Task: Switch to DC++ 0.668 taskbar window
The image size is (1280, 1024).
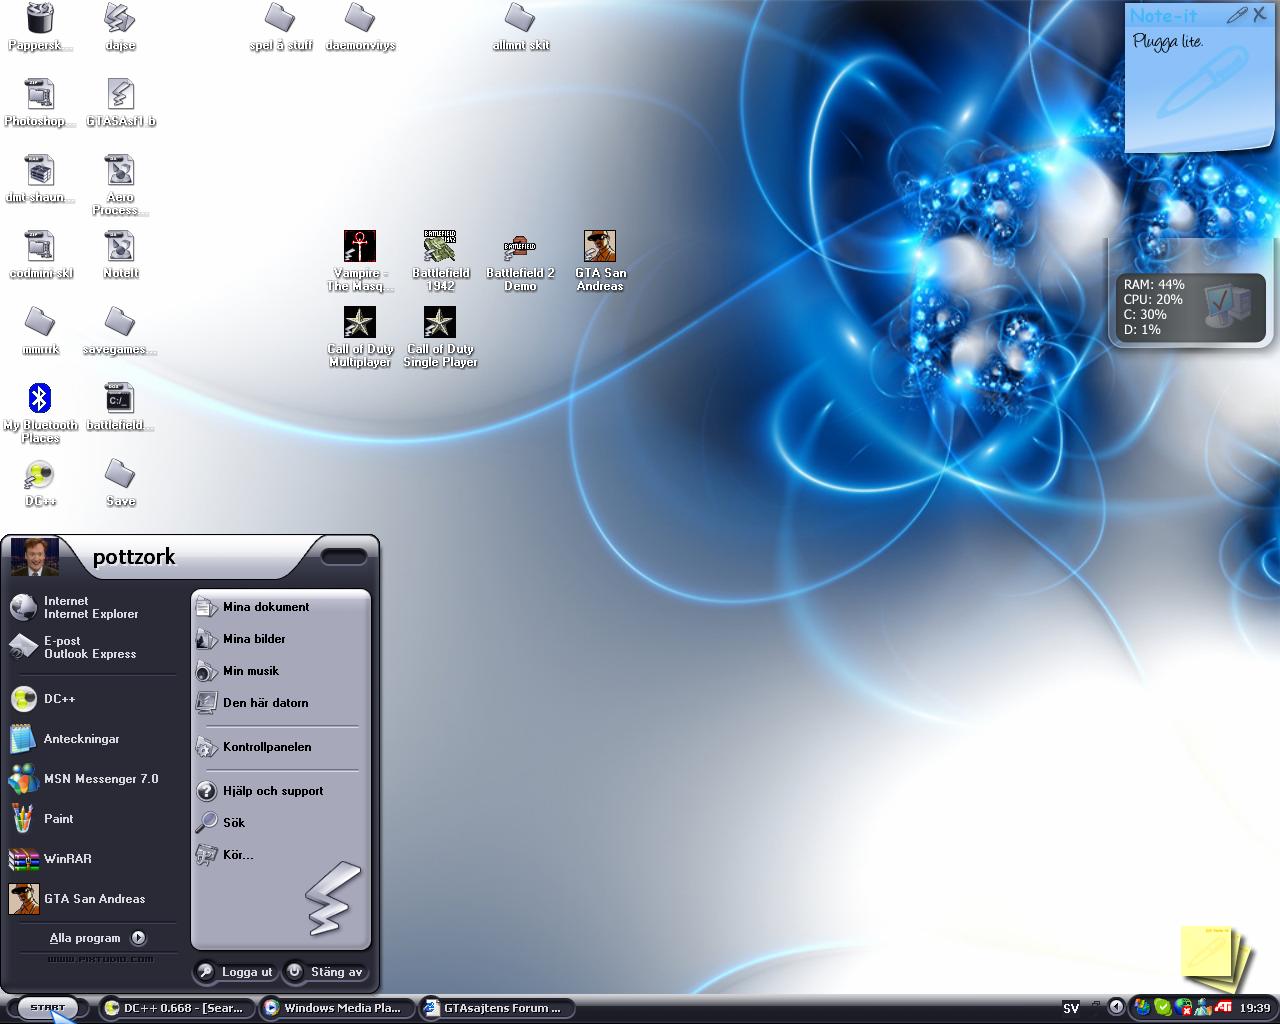Action: click(x=176, y=1008)
